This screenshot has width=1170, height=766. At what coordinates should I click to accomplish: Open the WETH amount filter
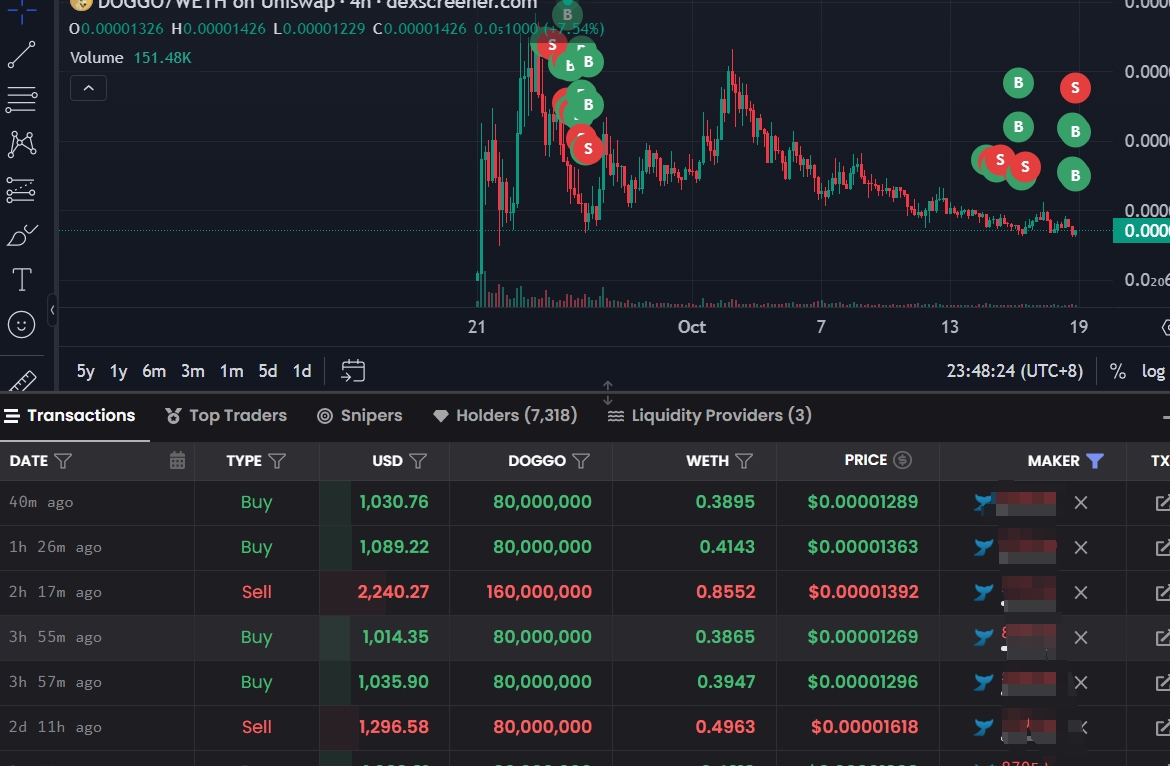point(743,461)
